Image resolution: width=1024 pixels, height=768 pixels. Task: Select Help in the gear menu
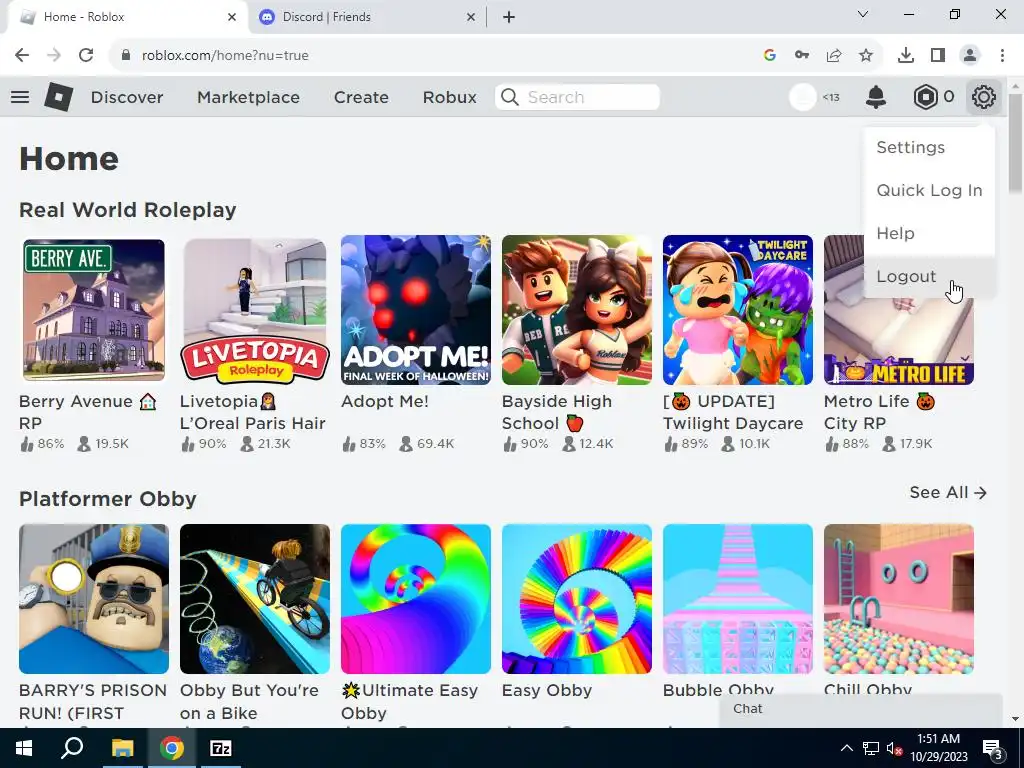click(895, 233)
